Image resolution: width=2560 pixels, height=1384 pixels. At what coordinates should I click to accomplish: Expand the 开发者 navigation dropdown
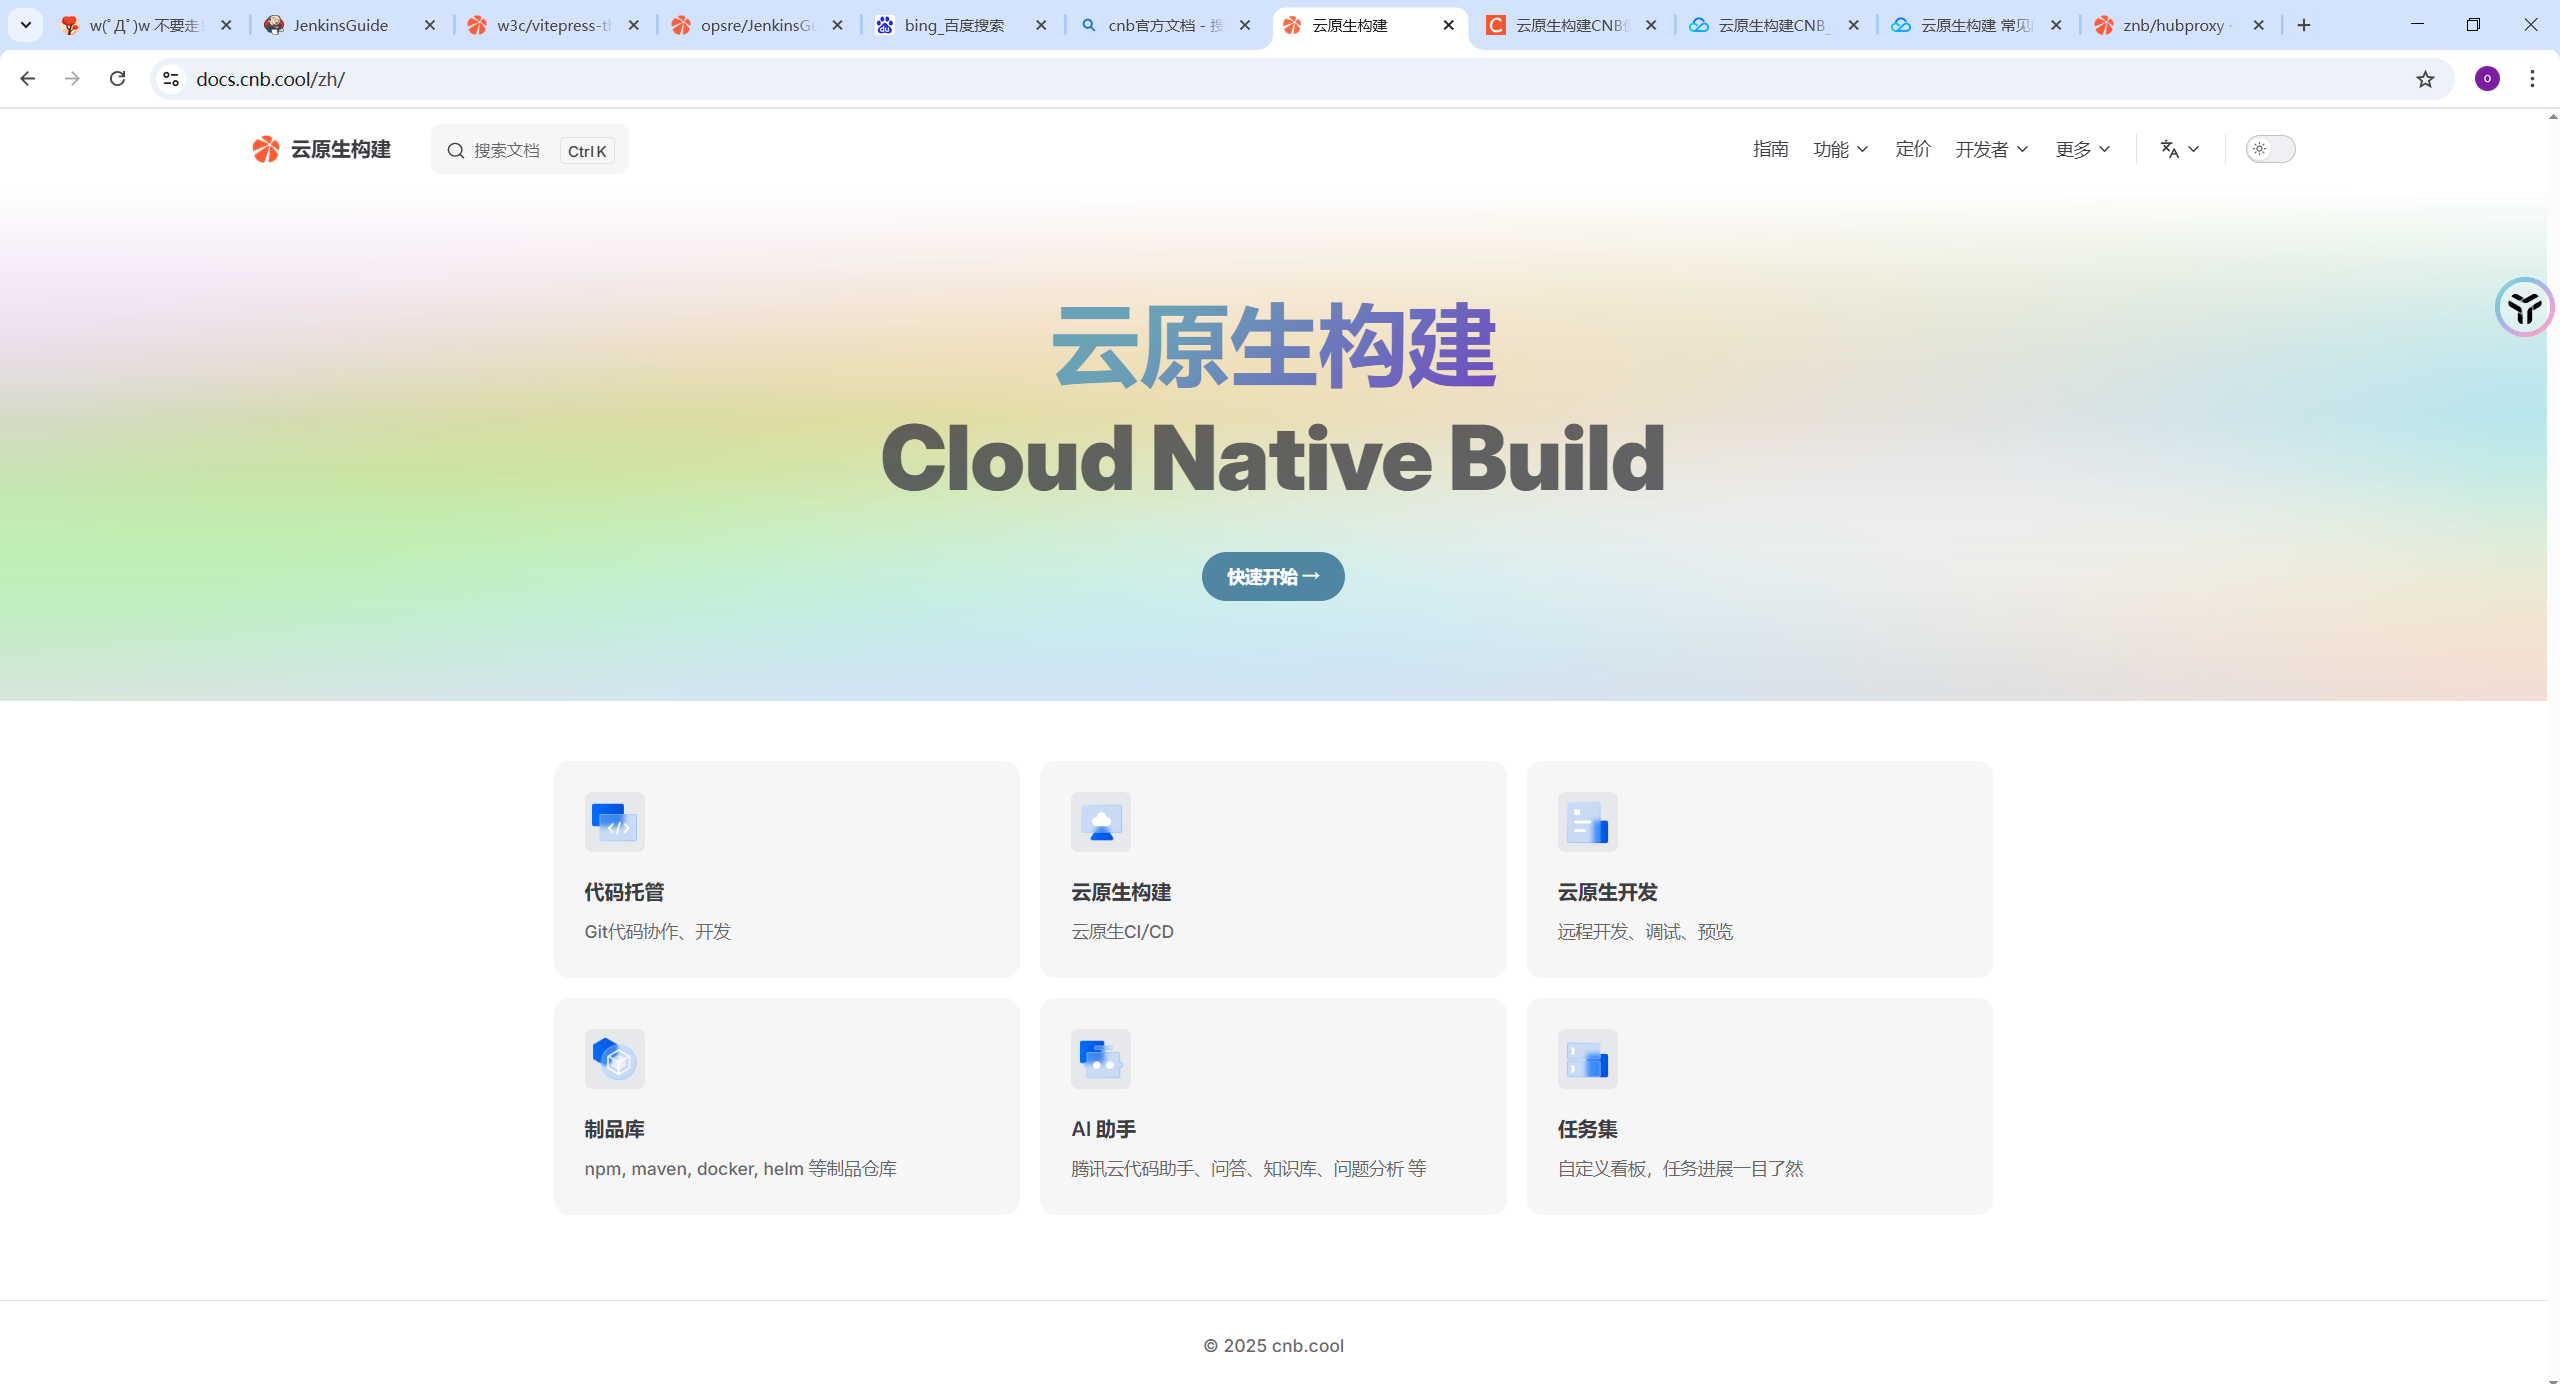[x=1991, y=149]
